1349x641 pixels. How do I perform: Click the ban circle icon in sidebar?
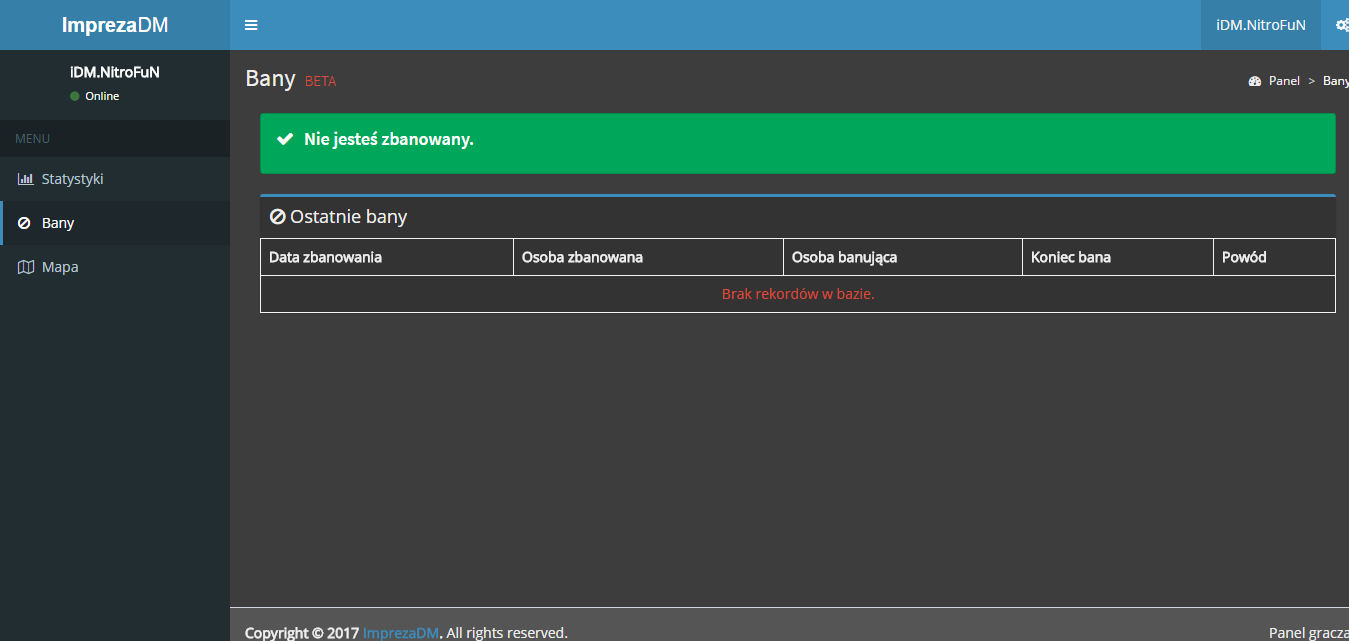click(25, 223)
